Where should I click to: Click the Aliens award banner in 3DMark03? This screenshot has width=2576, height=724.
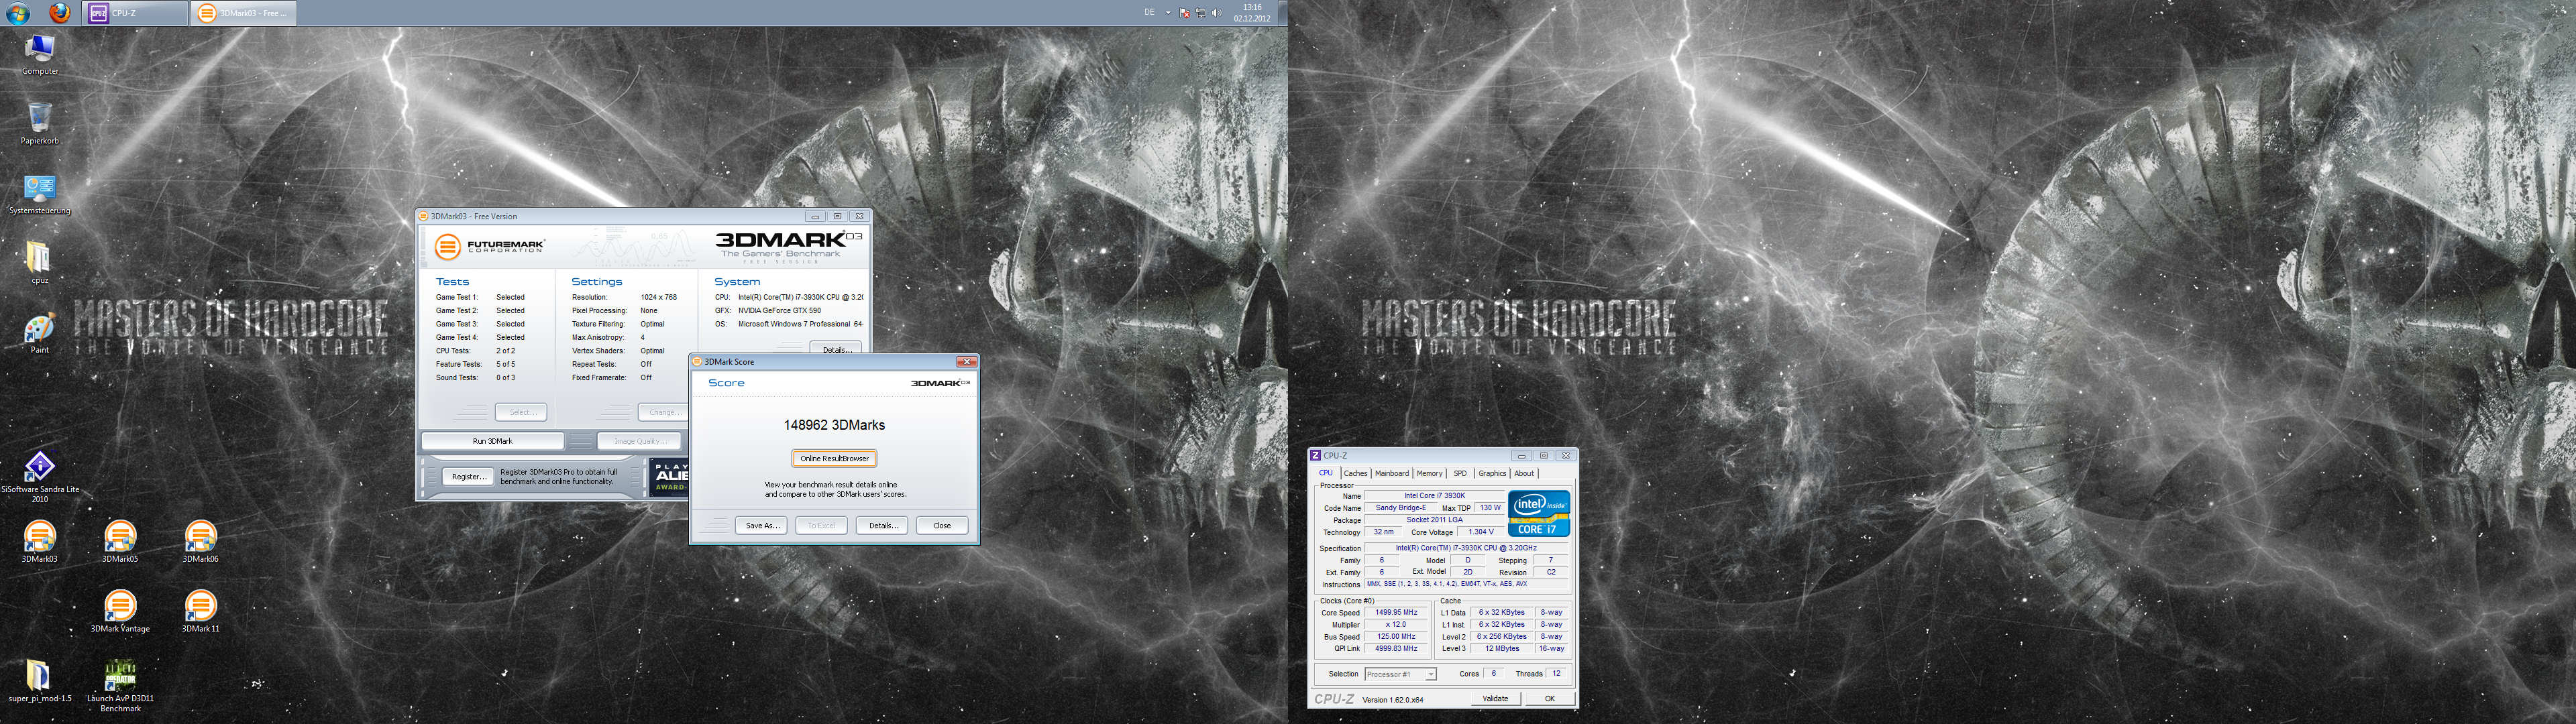(x=669, y=477)
